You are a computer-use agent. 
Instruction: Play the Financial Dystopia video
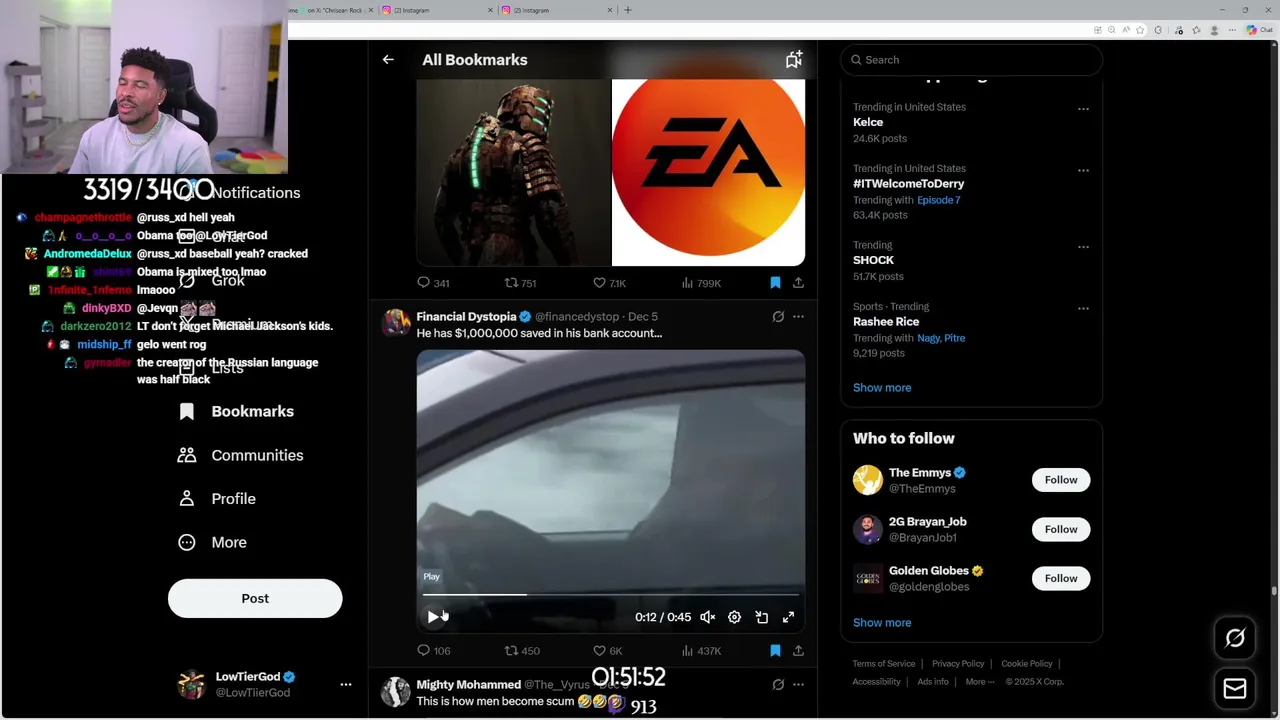[433, 617]
